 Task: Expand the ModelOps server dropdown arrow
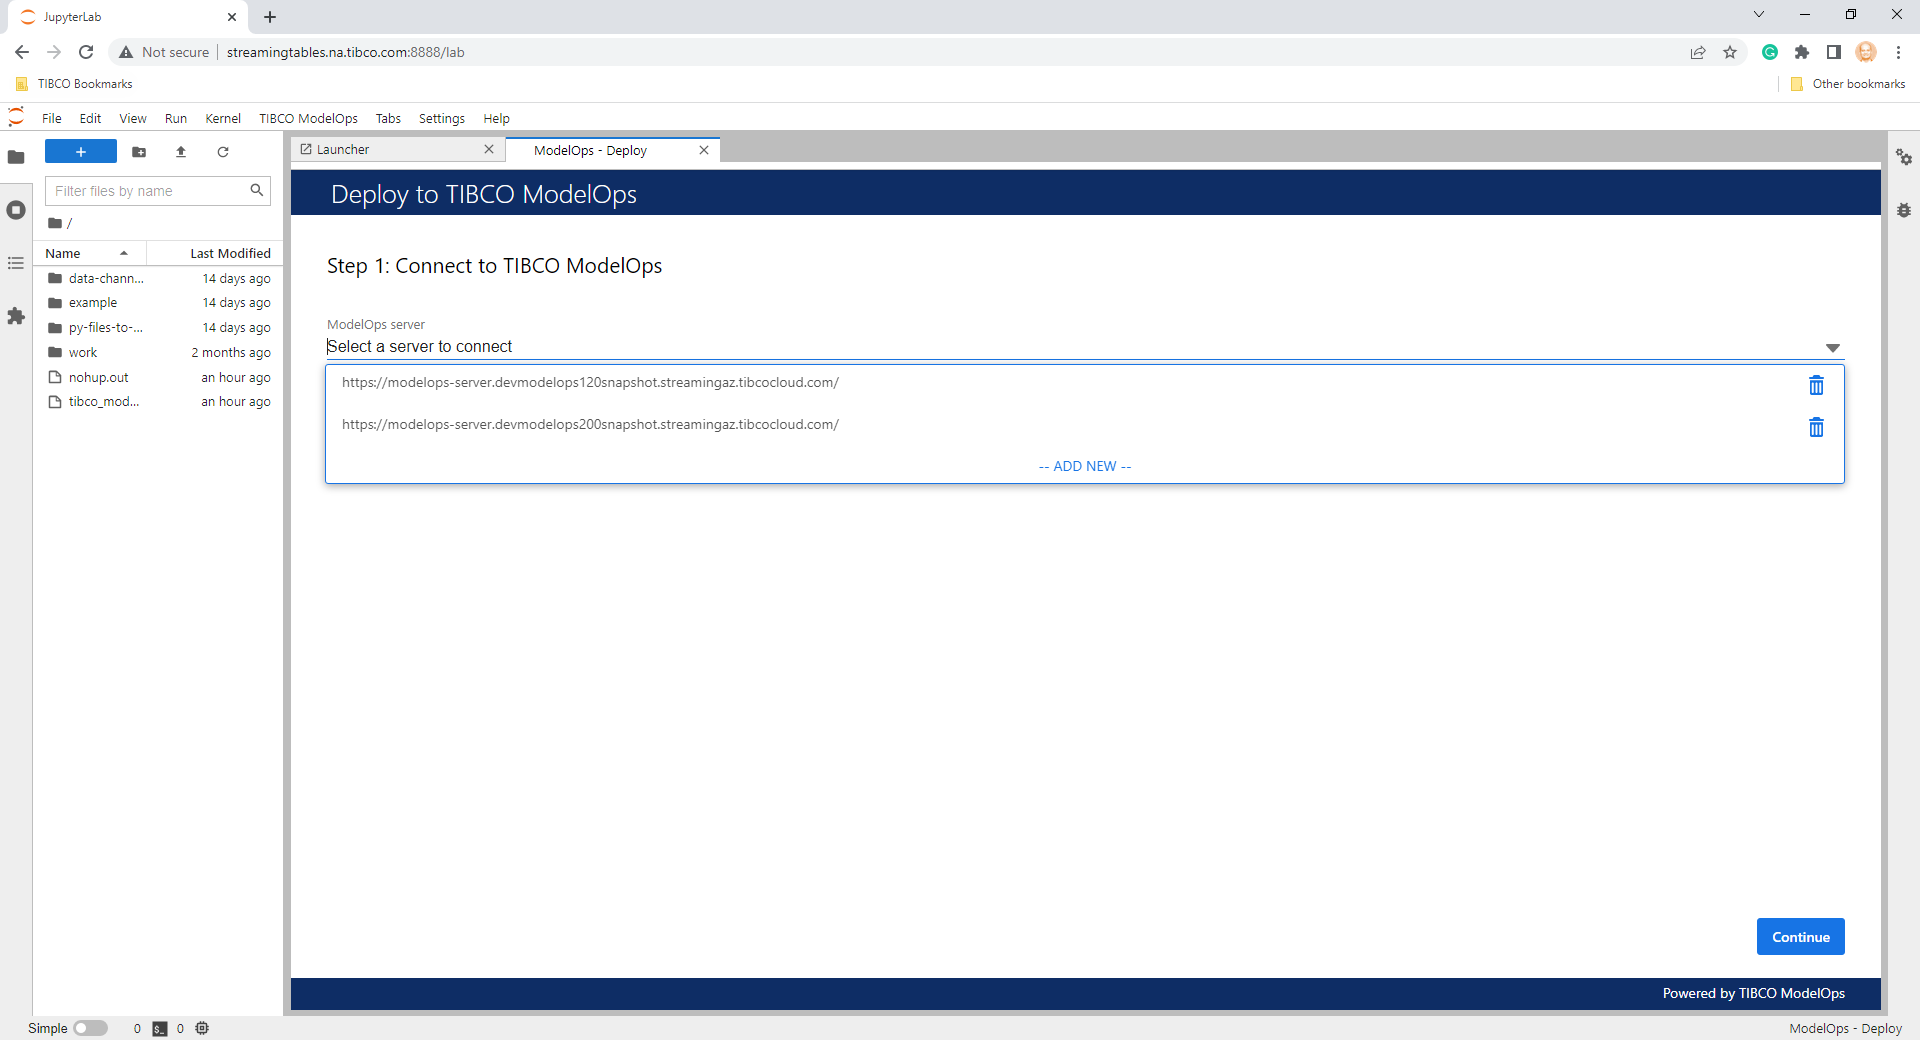coord(1832,348)
